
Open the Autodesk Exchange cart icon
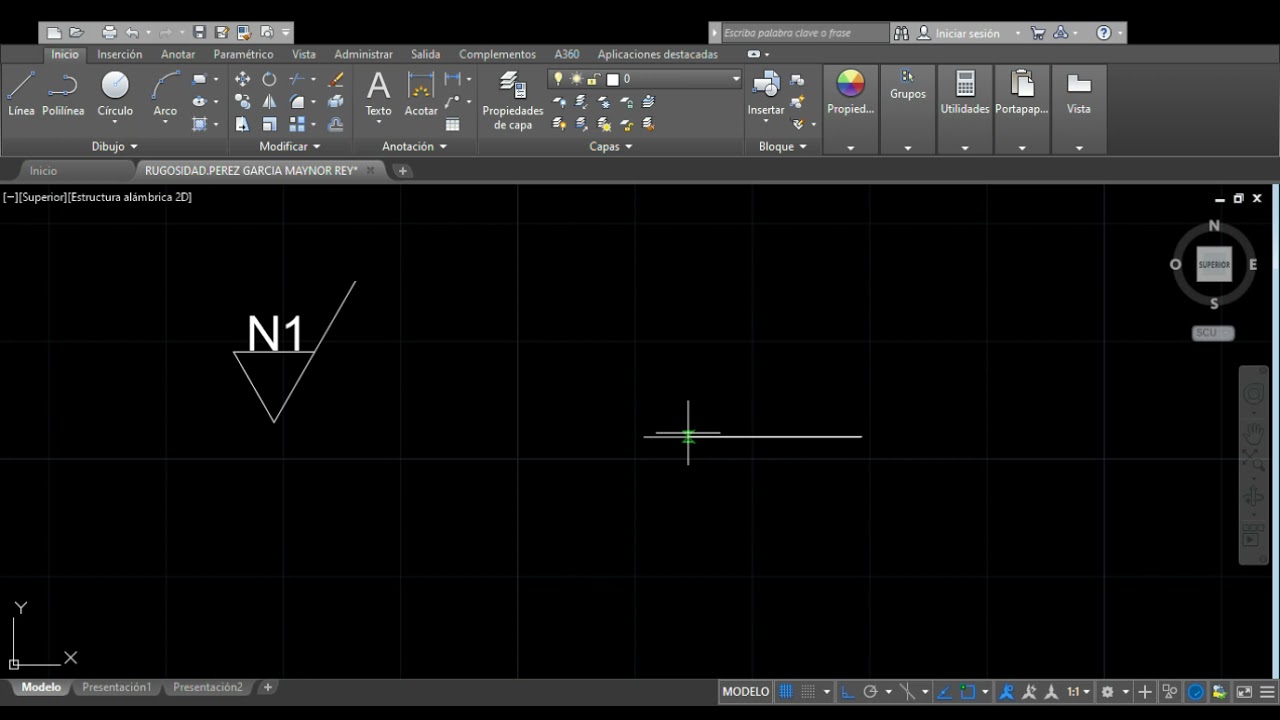point(1038,33)
